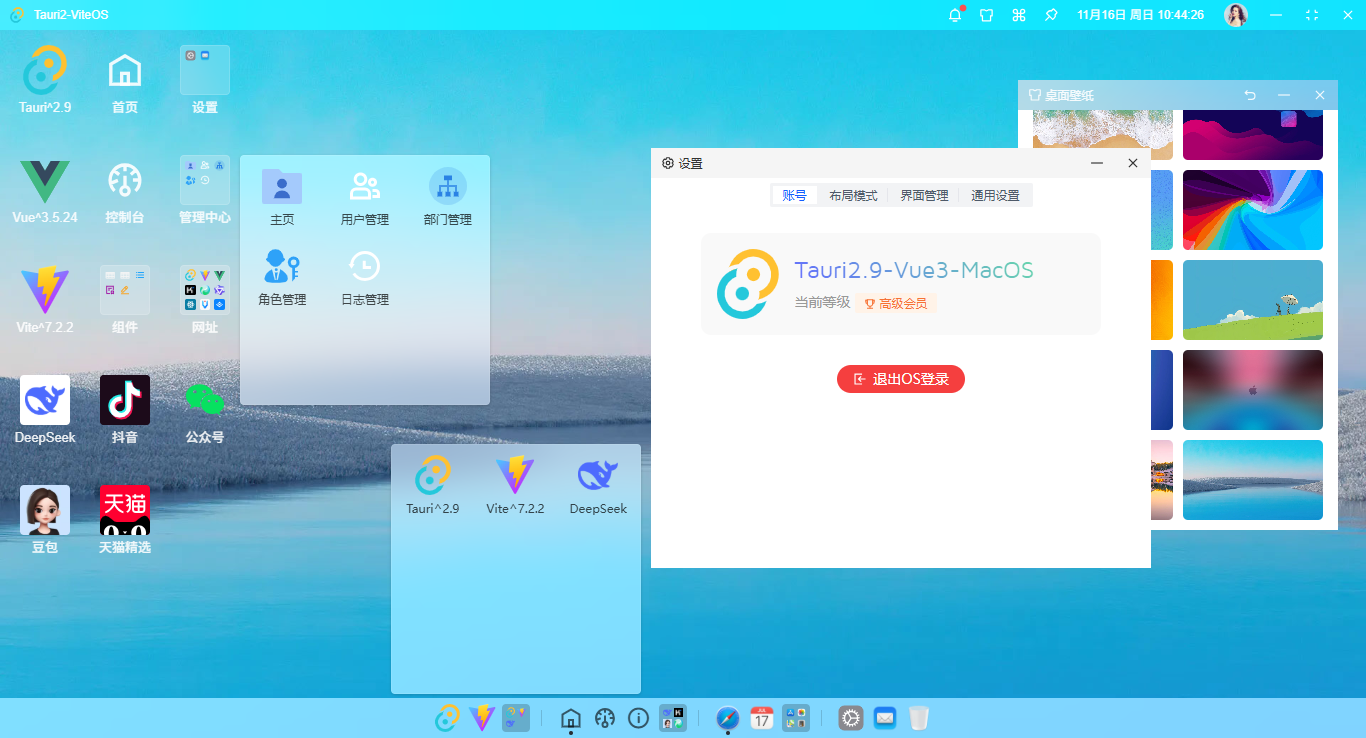Select the green landscape wallpaper thumbnail
This screenshot has width=1366, height=738.
tap(1253, 299)
